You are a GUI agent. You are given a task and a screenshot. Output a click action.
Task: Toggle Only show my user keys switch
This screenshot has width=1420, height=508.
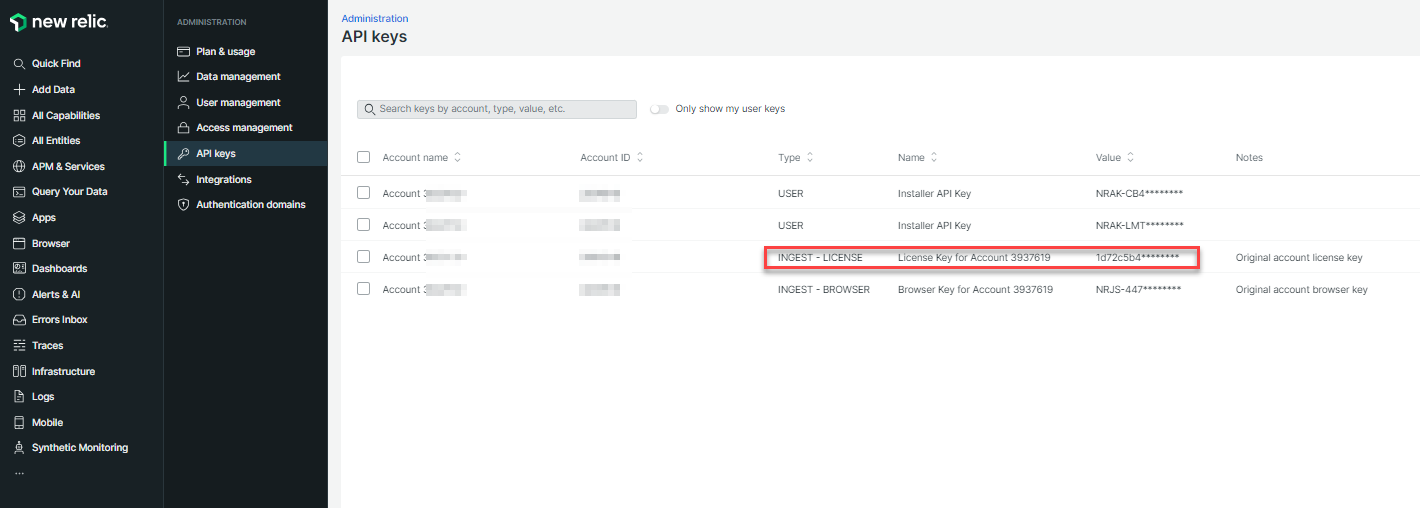point(659,109)
